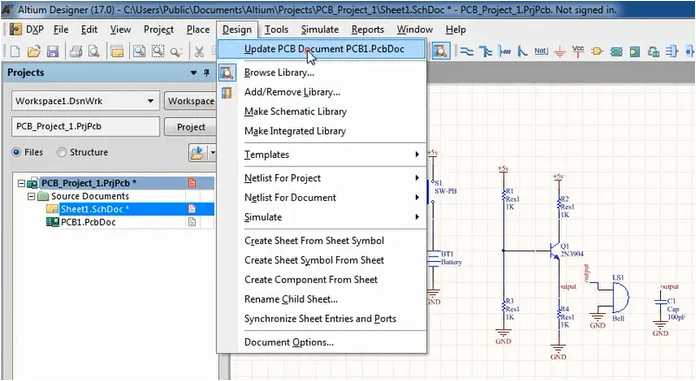Open dropdown arrow beside view options icon
This screenshot has height=381, width=696.
pos(213,153)
